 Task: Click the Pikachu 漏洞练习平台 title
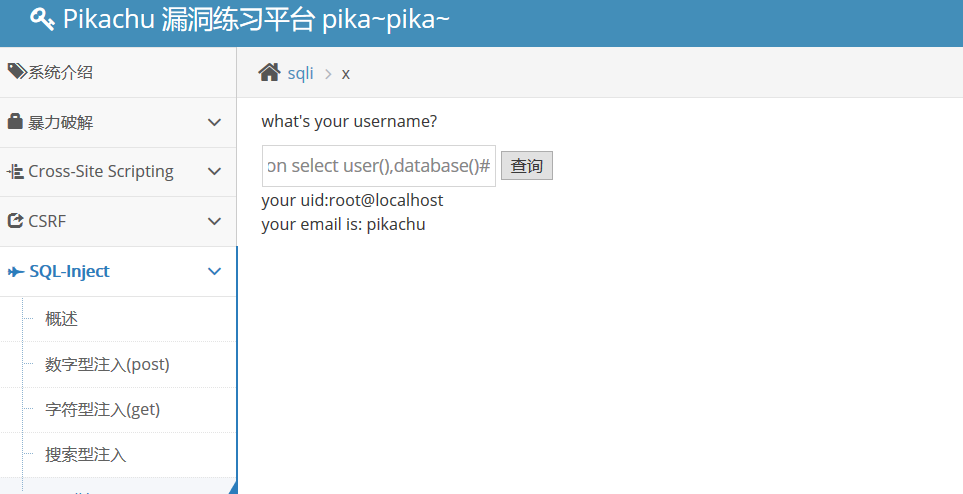coord(257,20)
